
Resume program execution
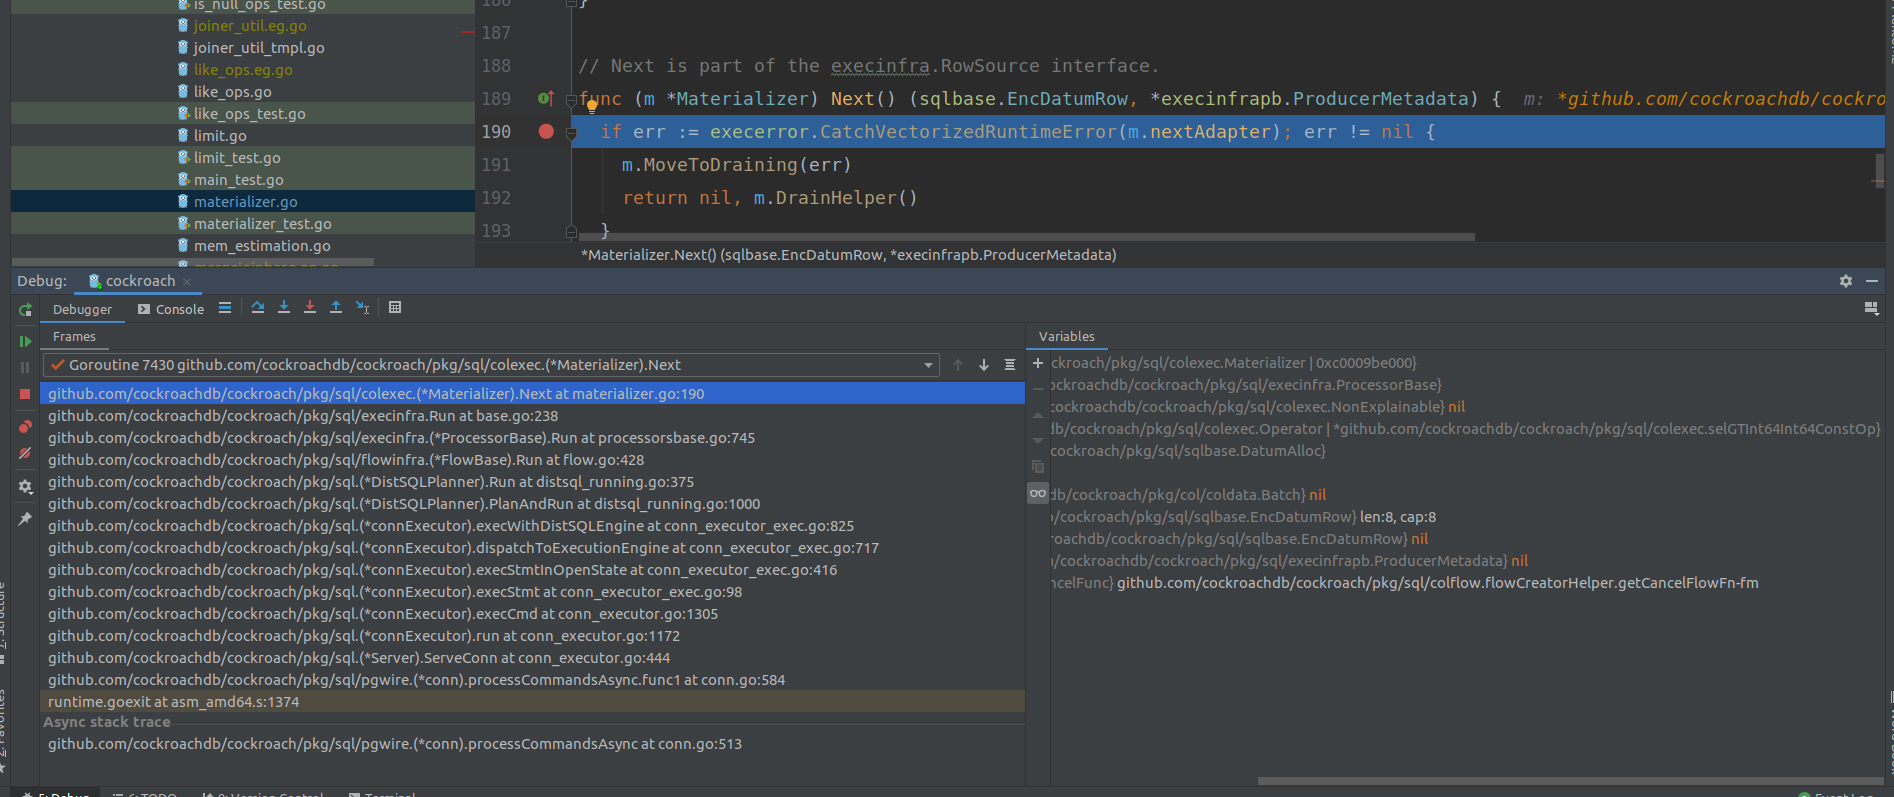tap(25, 342)
